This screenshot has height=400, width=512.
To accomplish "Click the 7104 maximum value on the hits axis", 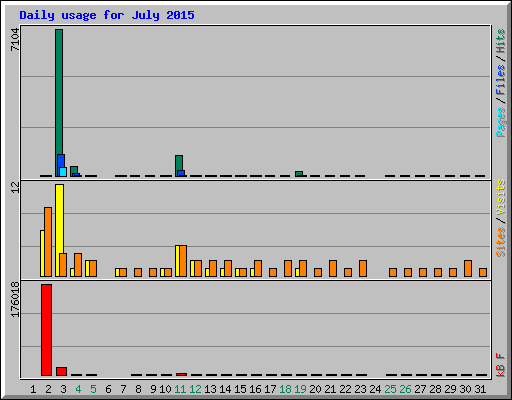I will [x=15, y=40].
